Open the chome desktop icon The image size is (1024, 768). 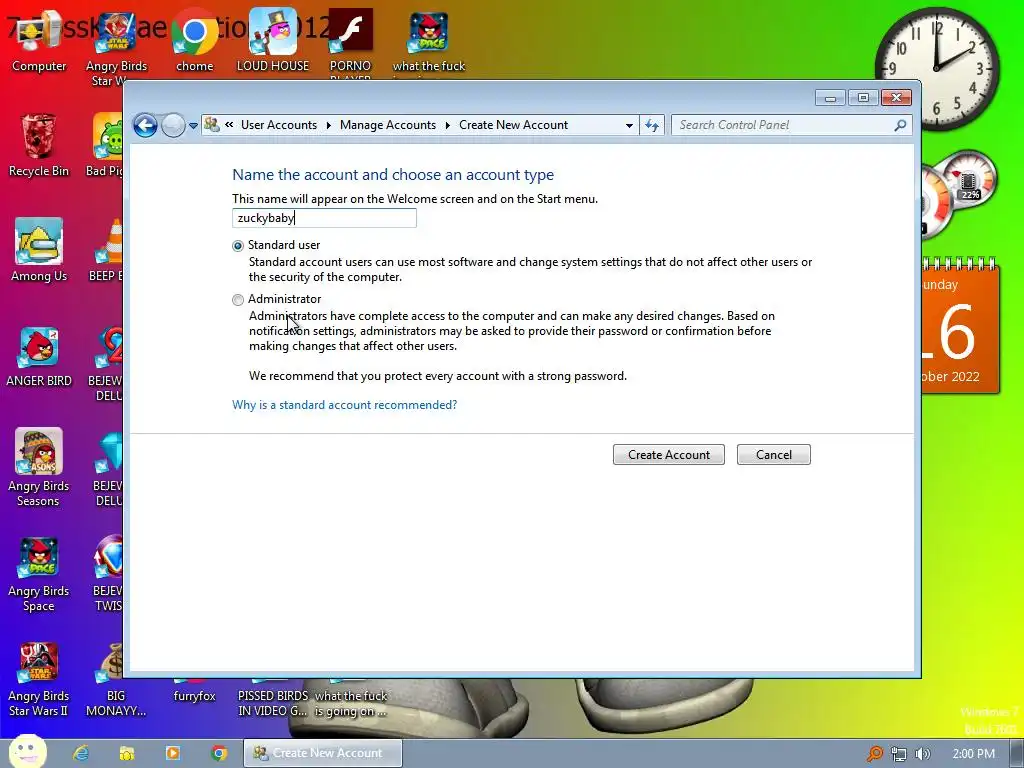195,42
